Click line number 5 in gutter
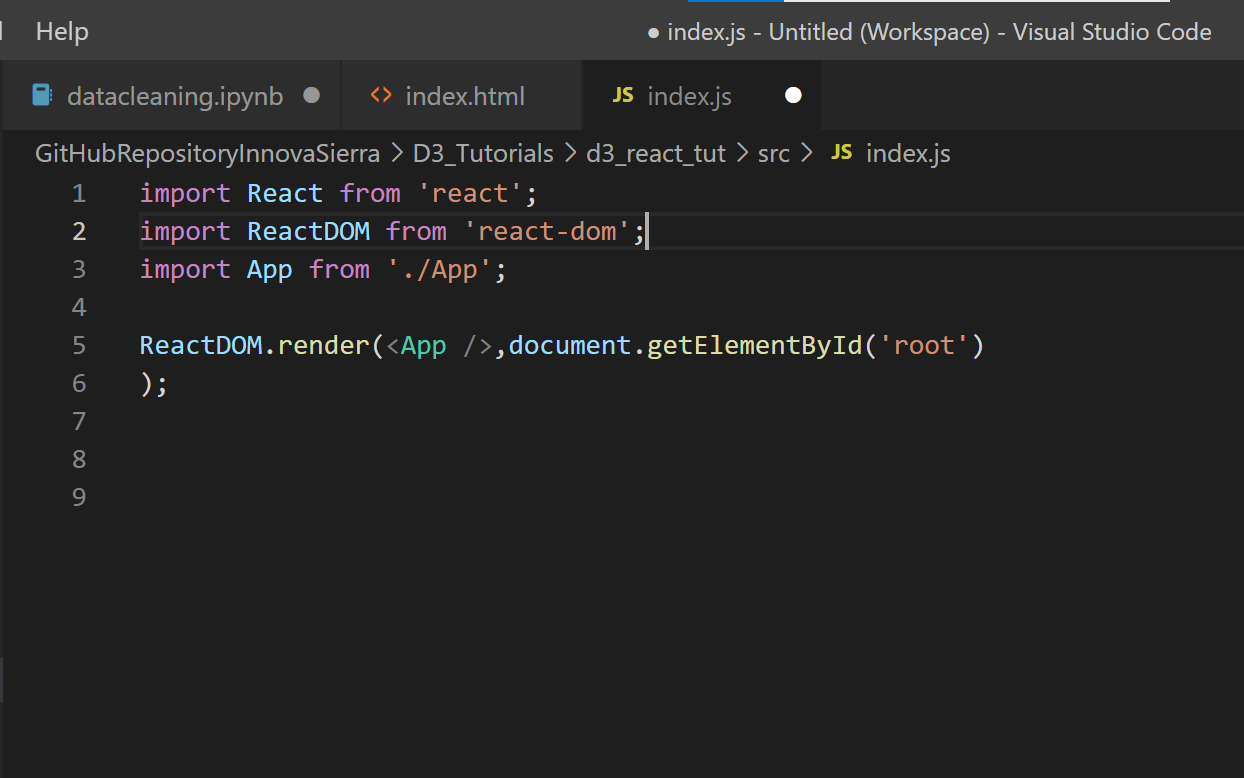Viewport: 1244px width, 778px height. [79, 345]
